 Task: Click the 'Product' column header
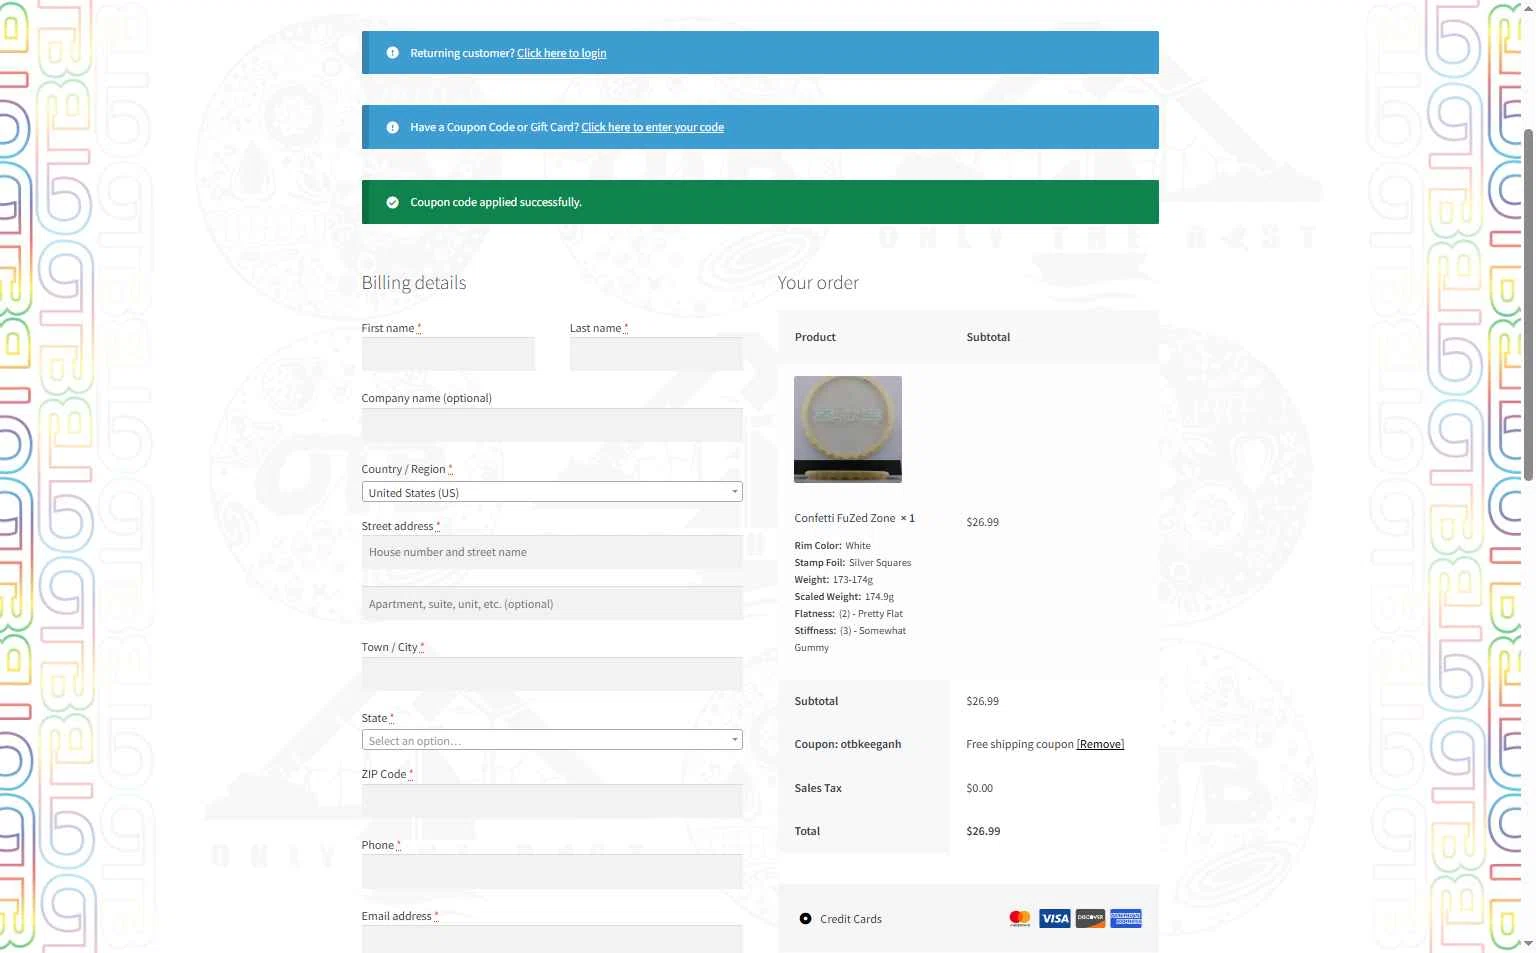tap(815, 337)
